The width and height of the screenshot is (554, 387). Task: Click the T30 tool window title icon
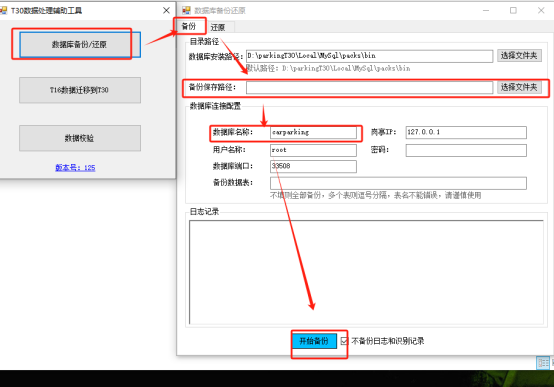(4, 11)
